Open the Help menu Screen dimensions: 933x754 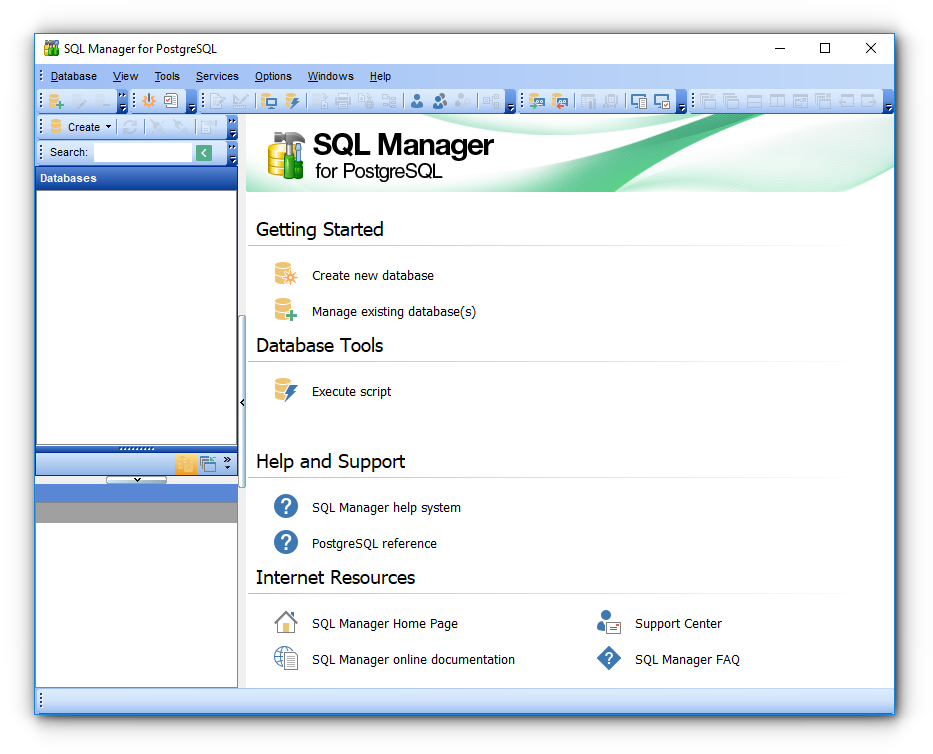point(380,76)
